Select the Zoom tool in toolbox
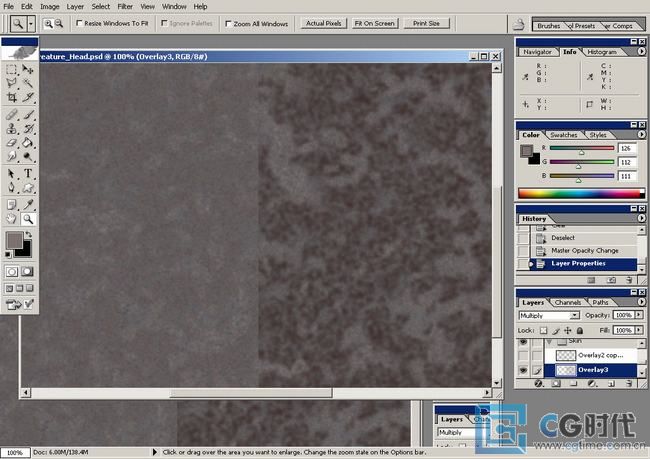 (x=27, y=219)
